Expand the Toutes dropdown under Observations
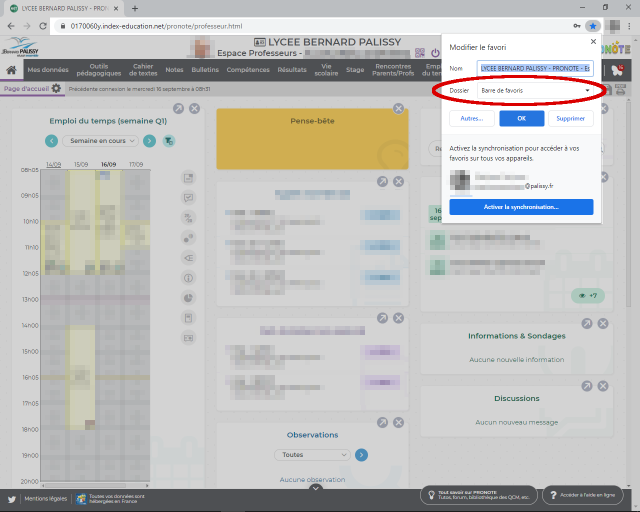 pyautogui.click(x=313, y=454)
